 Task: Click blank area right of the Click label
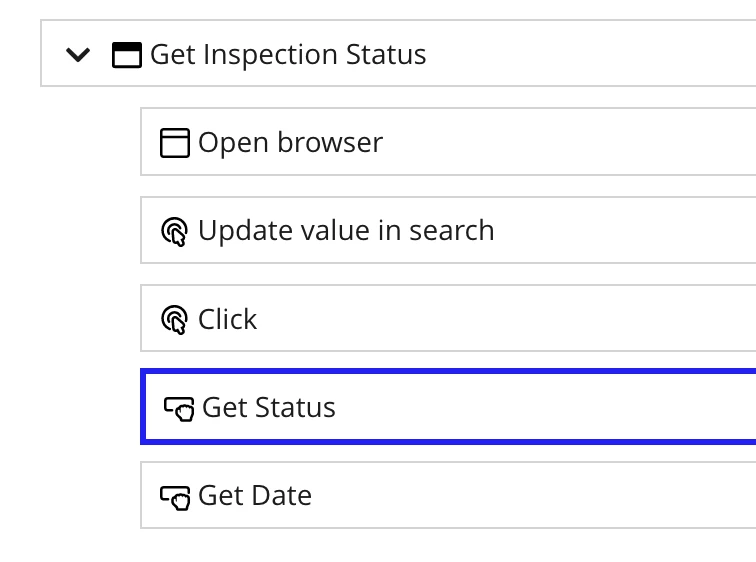[506, 318]
